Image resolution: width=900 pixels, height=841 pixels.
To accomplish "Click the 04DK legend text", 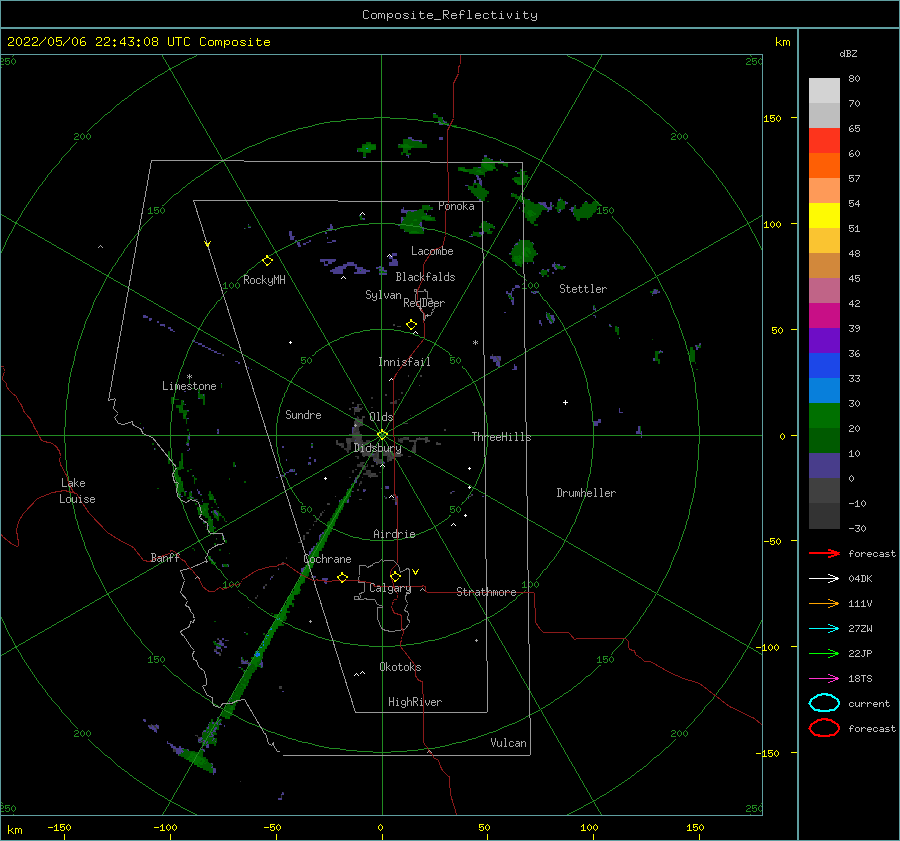I will 860,579.
